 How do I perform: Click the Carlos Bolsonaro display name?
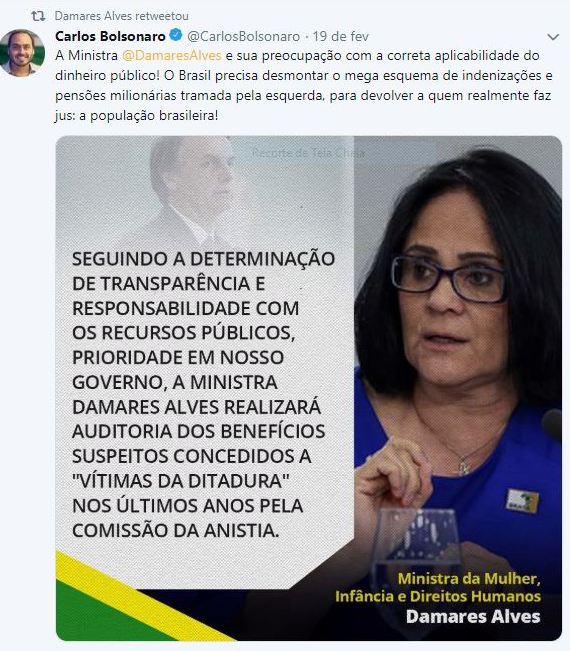(x=110, y=36)
